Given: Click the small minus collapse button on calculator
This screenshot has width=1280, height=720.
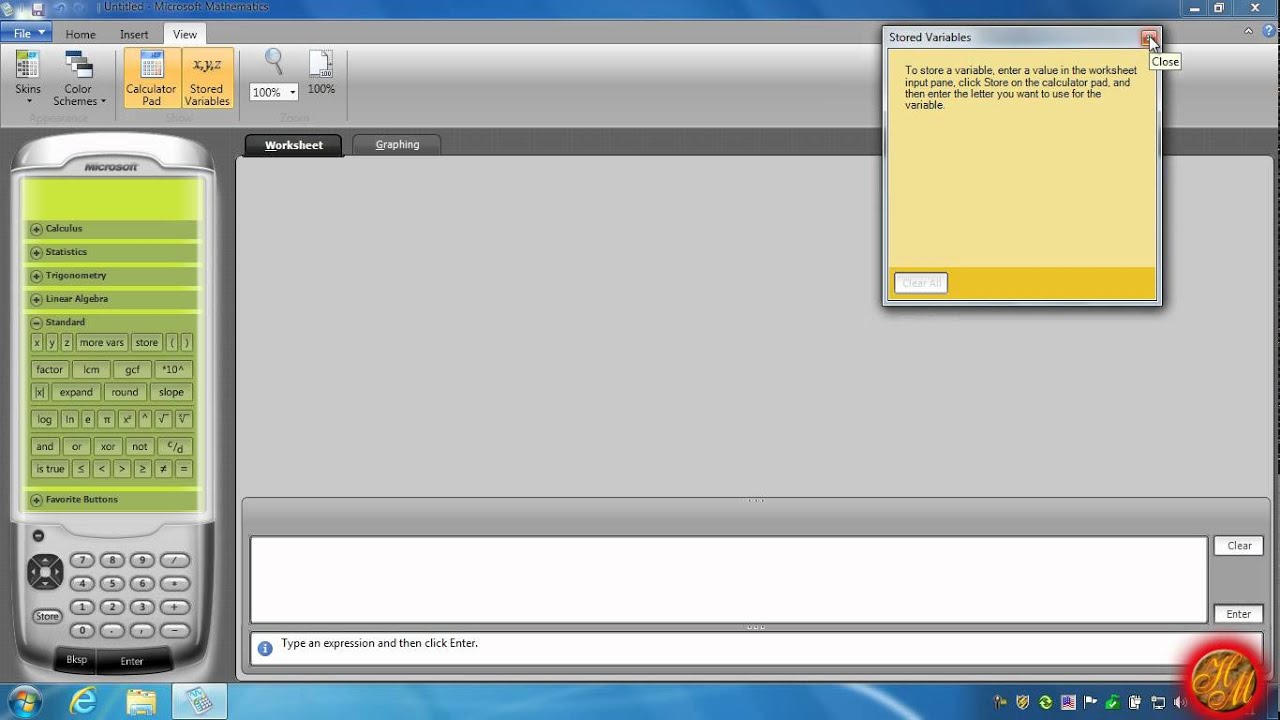Looking at the screenshot, I should click(38, 536).
